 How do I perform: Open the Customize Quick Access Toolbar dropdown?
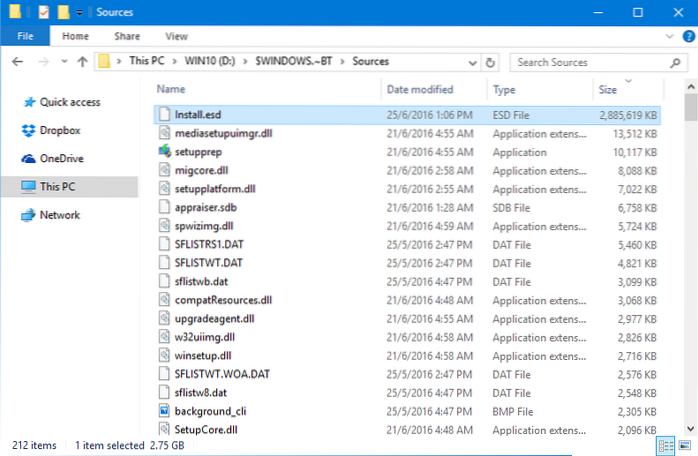(x=79, y=12)
